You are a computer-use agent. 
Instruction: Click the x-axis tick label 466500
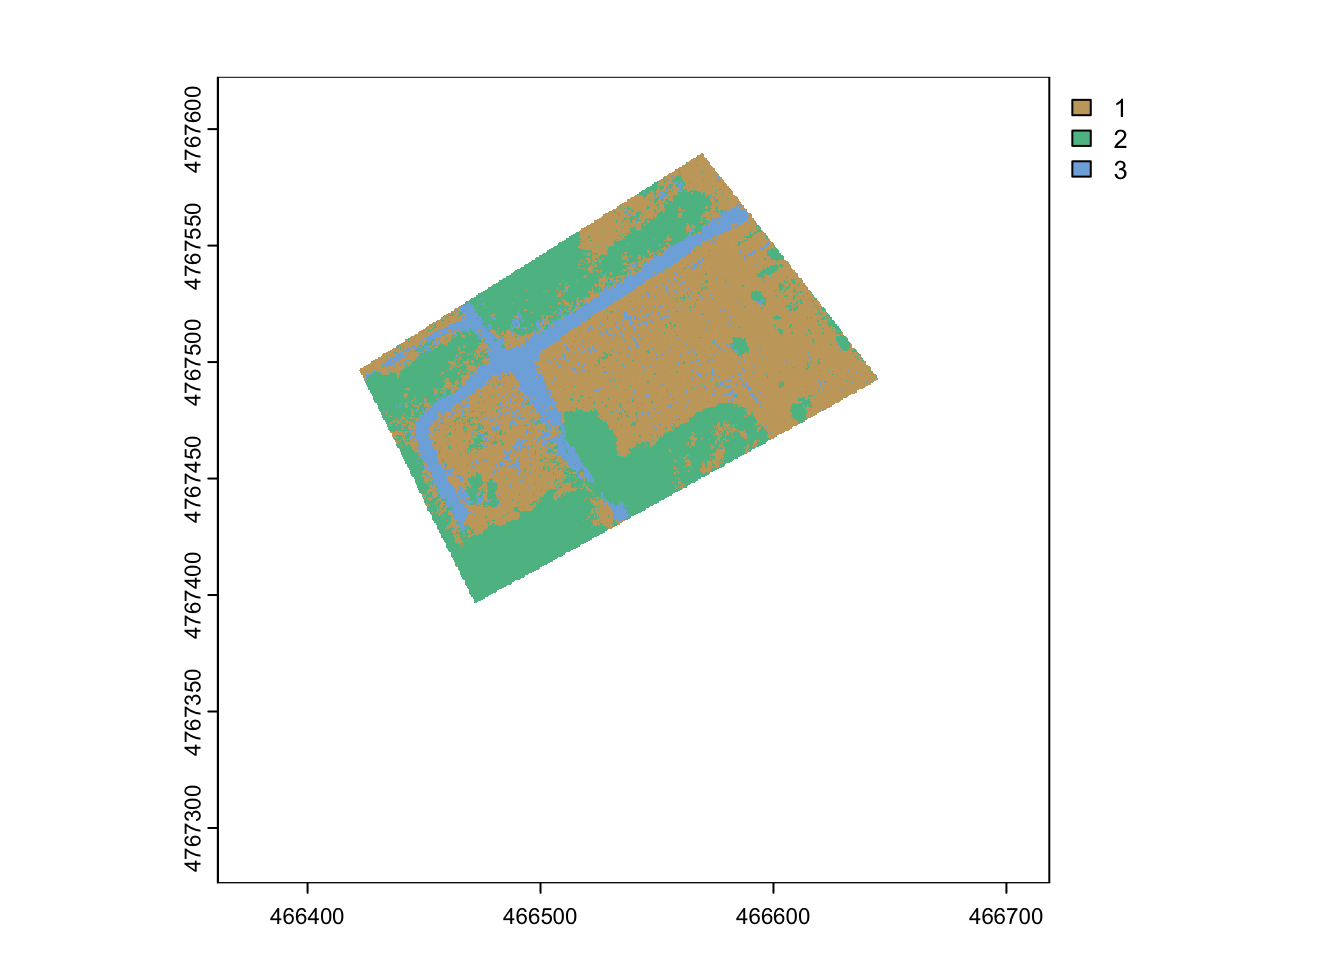click(540, 916)
